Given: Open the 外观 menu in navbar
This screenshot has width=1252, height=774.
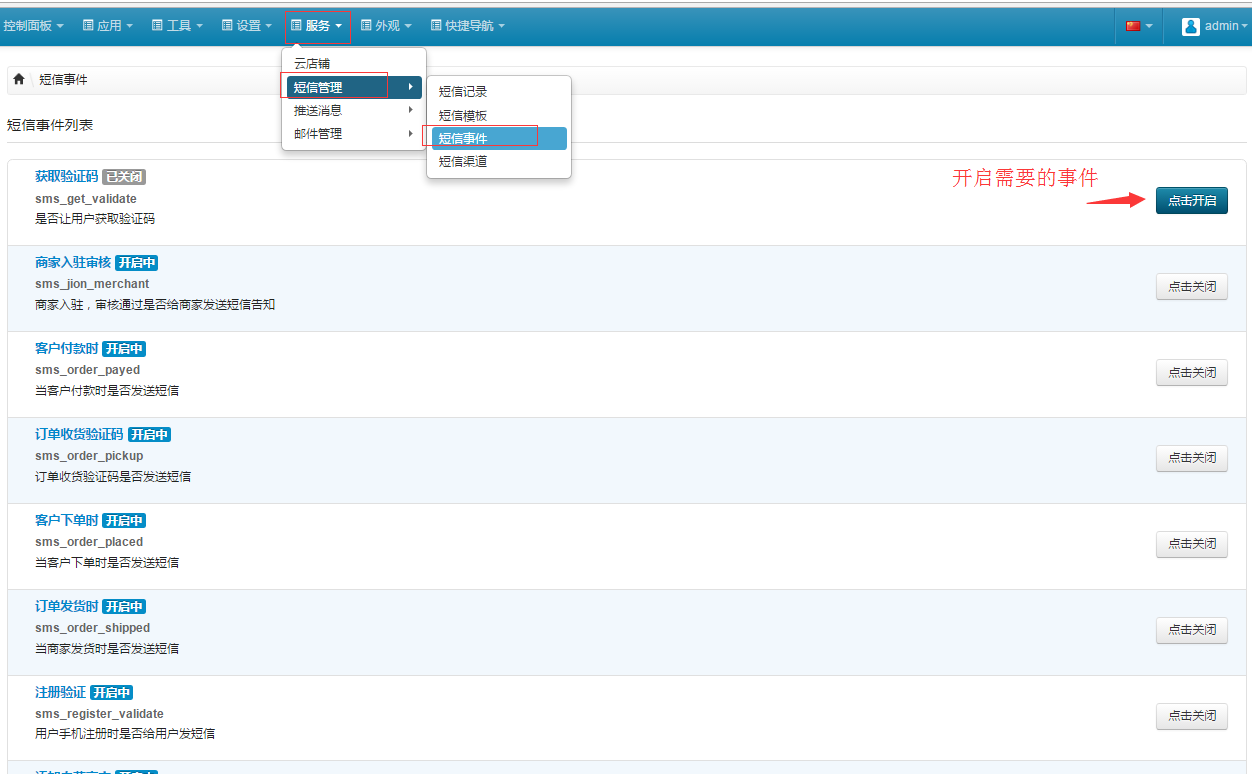Looking at the screenshot, I should click(x=386, y=26).
